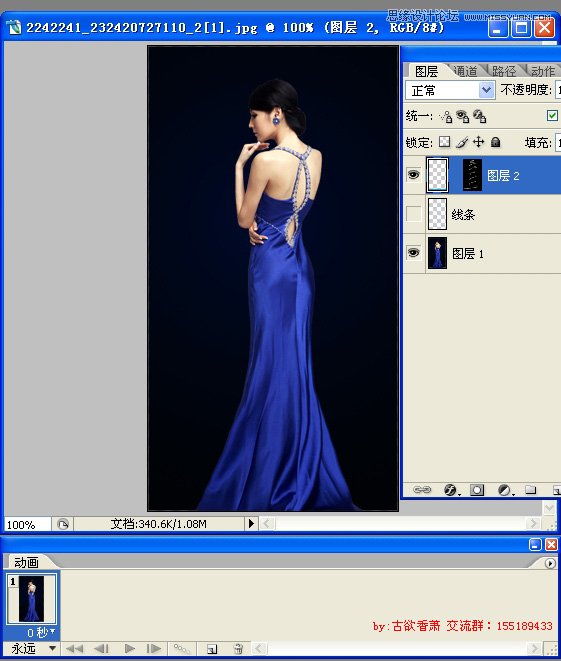Click the lock image pixels brush icon
The image size is (561, 661).
(462, 142)
